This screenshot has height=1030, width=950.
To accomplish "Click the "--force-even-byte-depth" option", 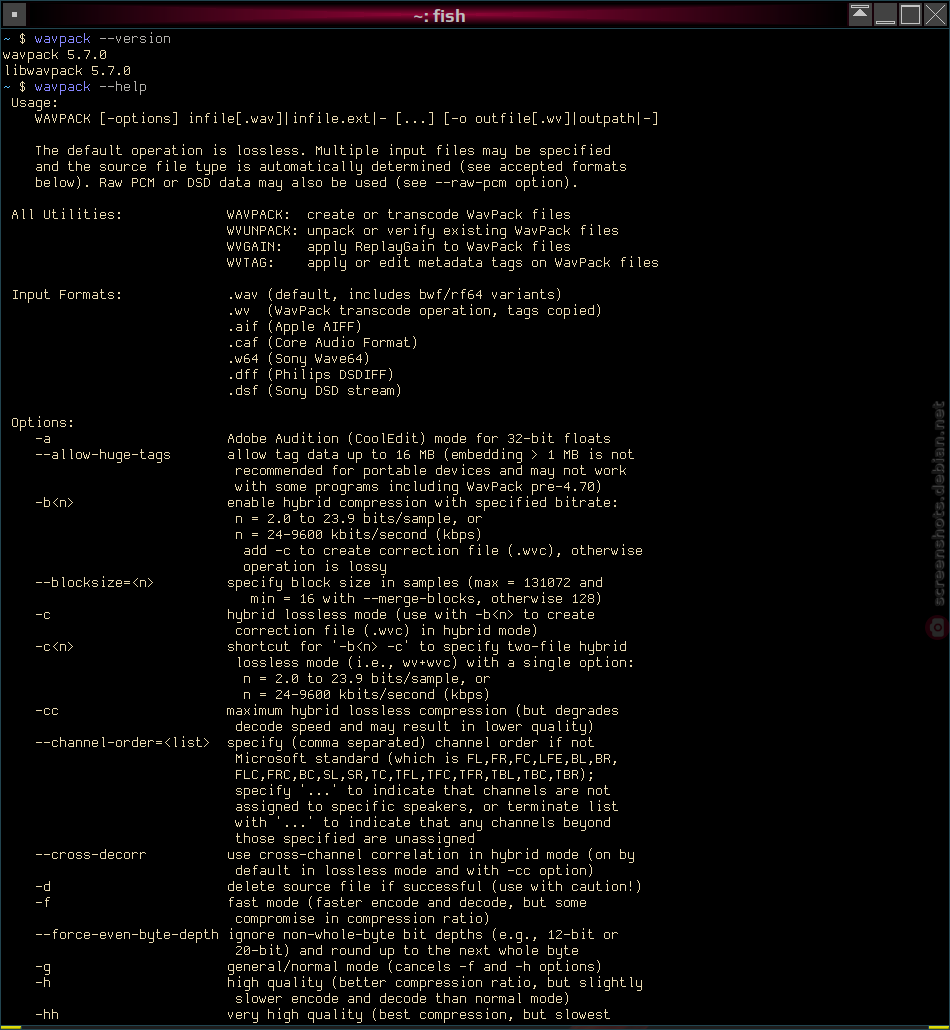I will pos(127,935).
